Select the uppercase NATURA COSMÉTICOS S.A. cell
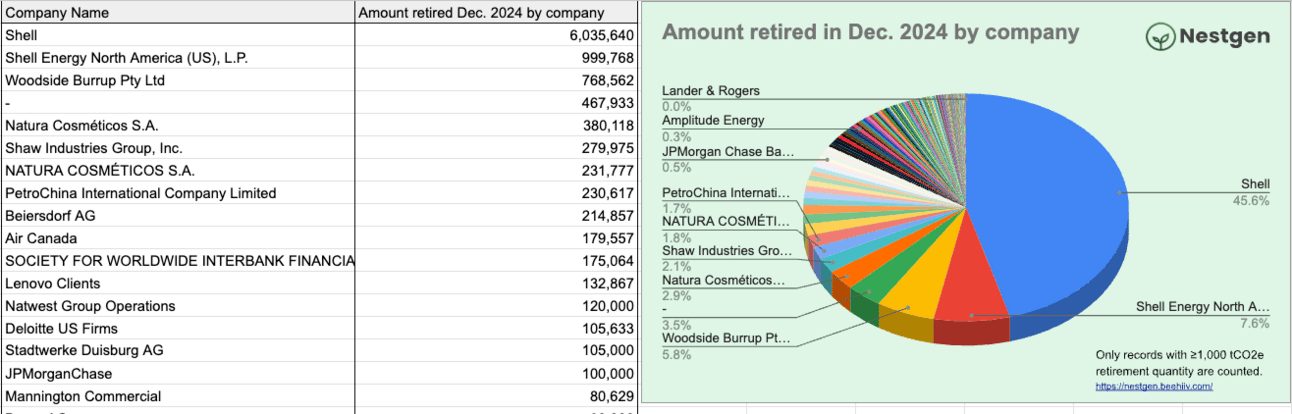1292x414 pixels. pos(178,170)
